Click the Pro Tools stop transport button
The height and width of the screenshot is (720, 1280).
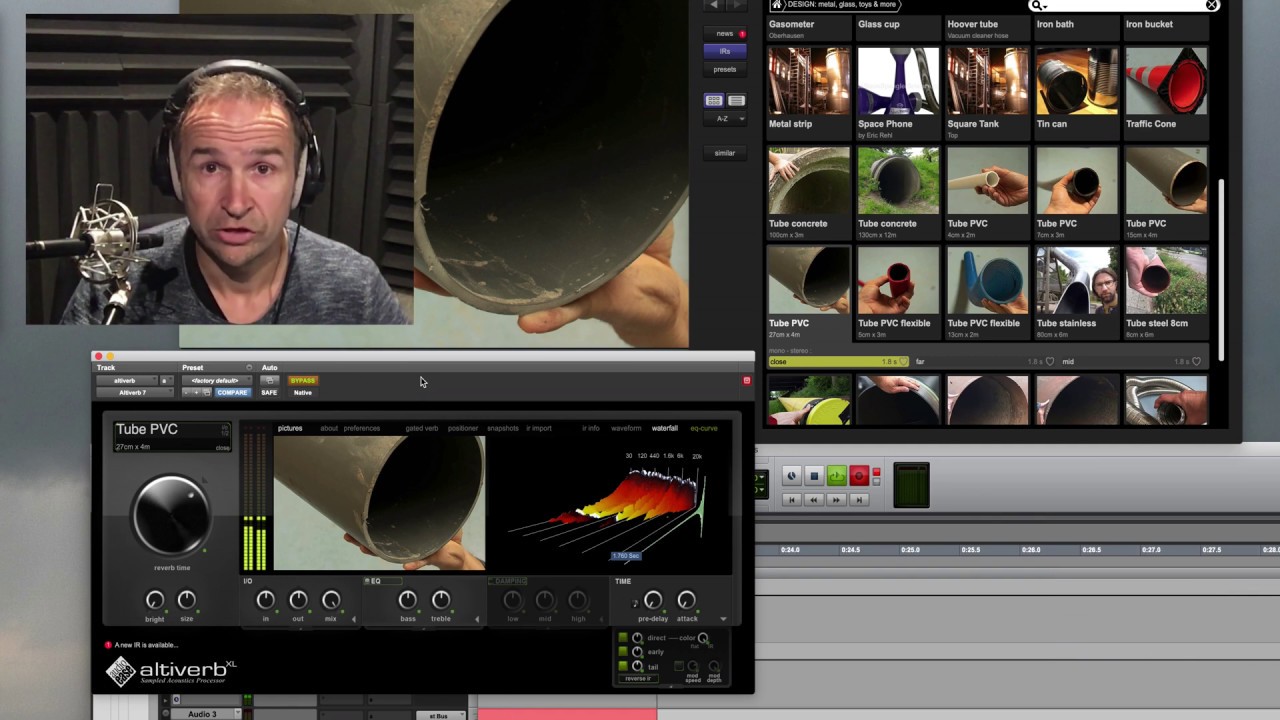[814, 476]
